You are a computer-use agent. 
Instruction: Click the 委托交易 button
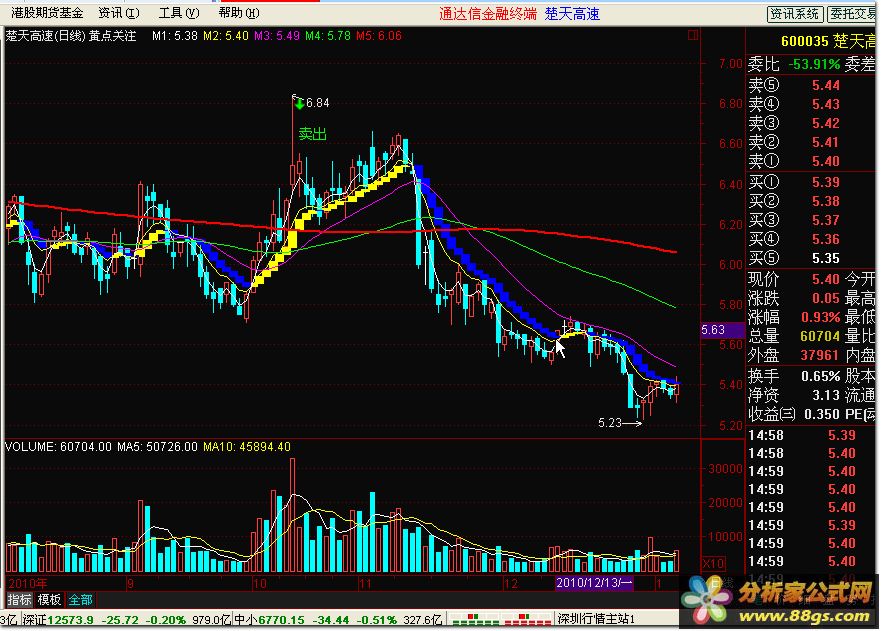853,14
